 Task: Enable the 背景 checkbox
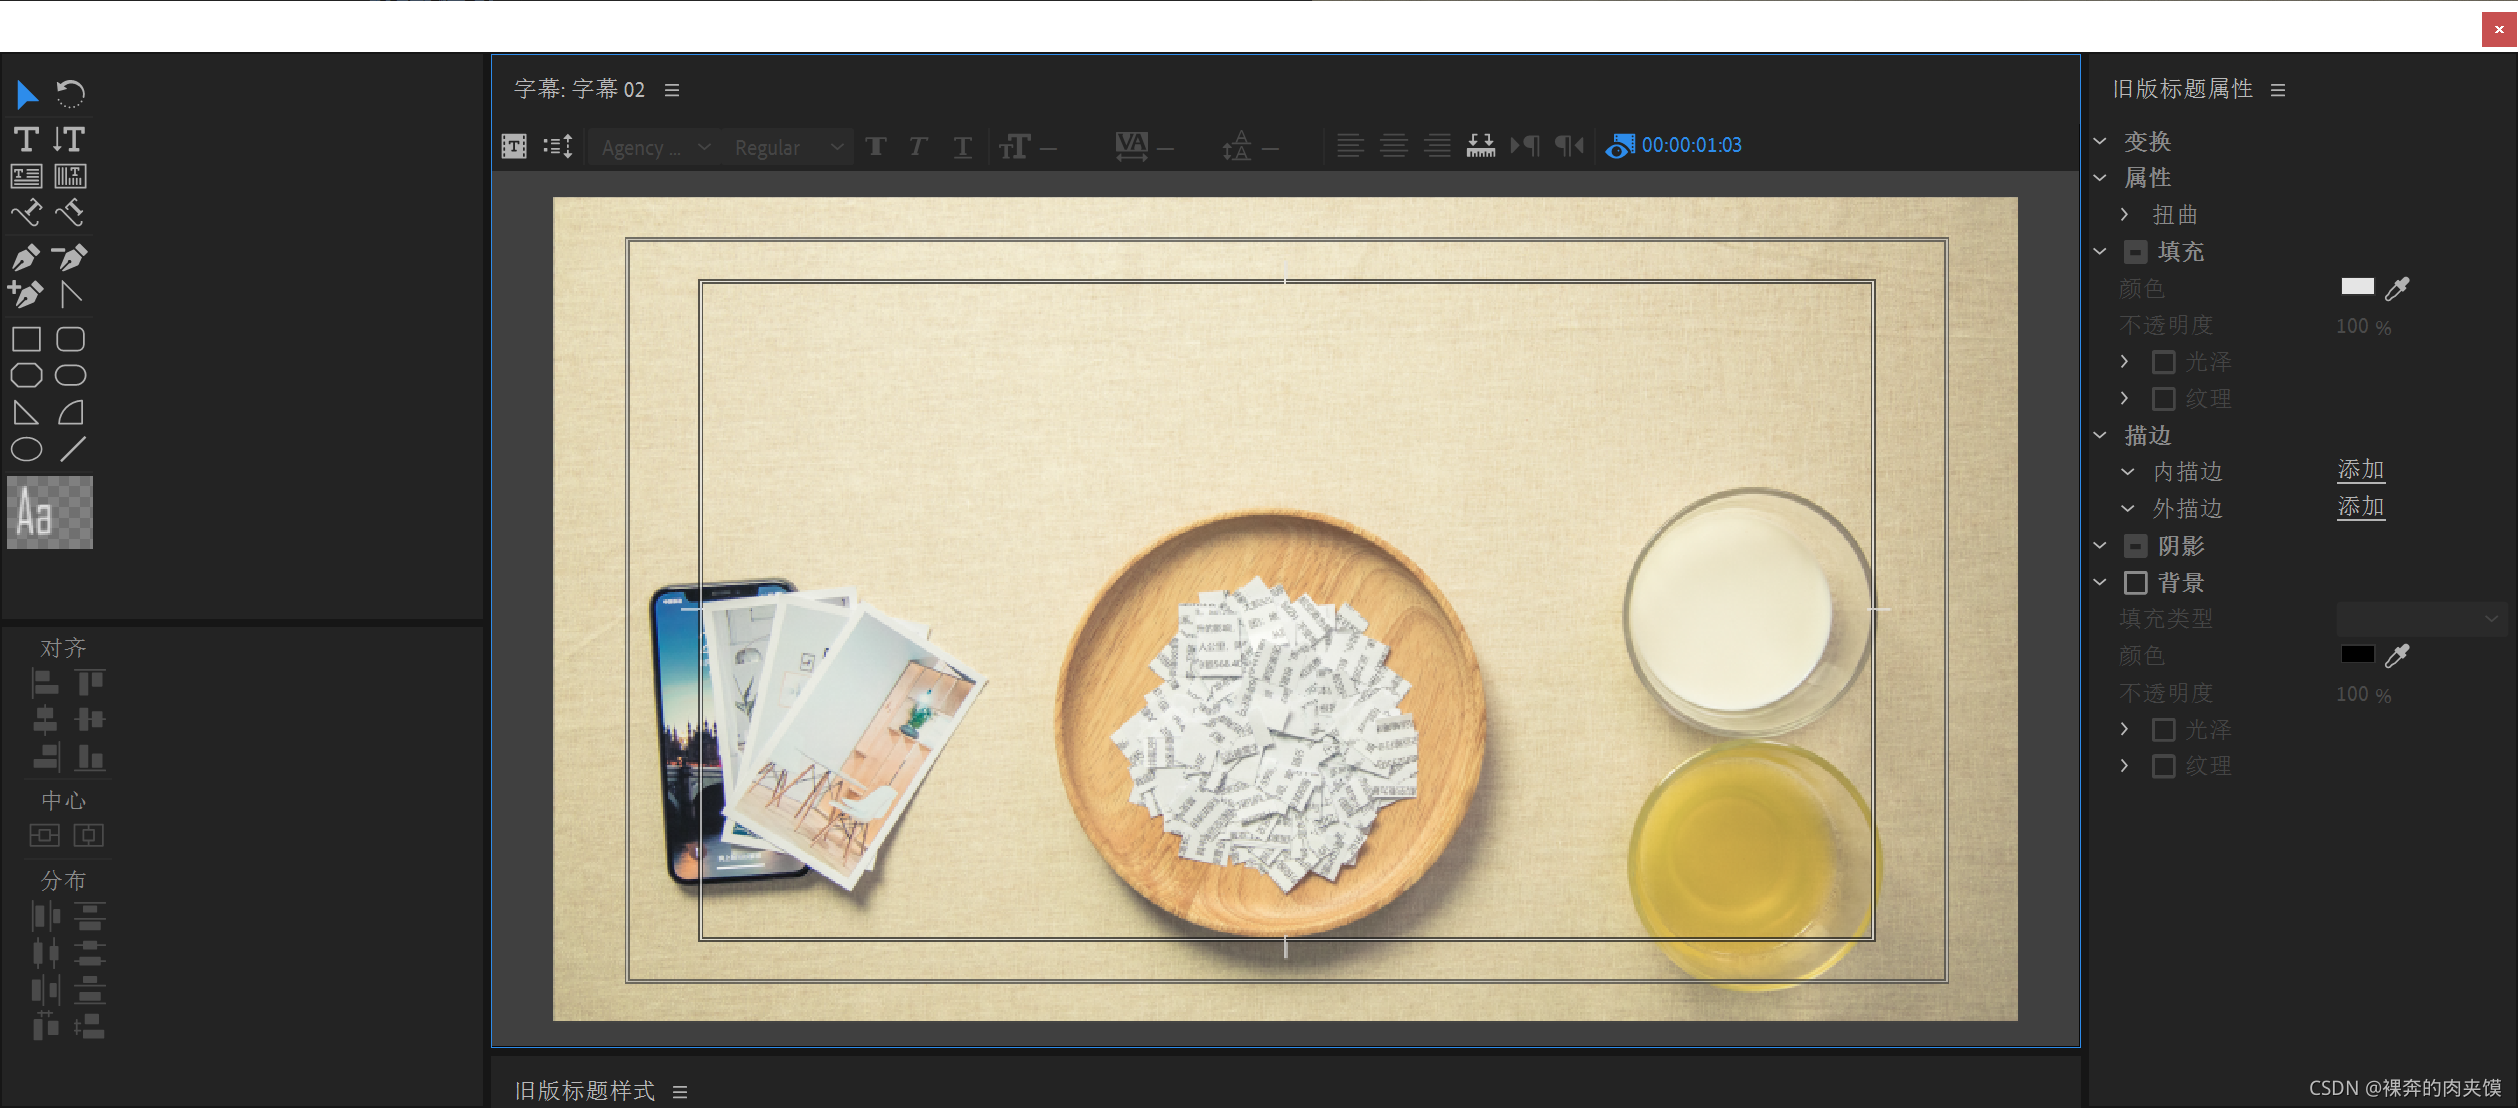pos(2136,583)
